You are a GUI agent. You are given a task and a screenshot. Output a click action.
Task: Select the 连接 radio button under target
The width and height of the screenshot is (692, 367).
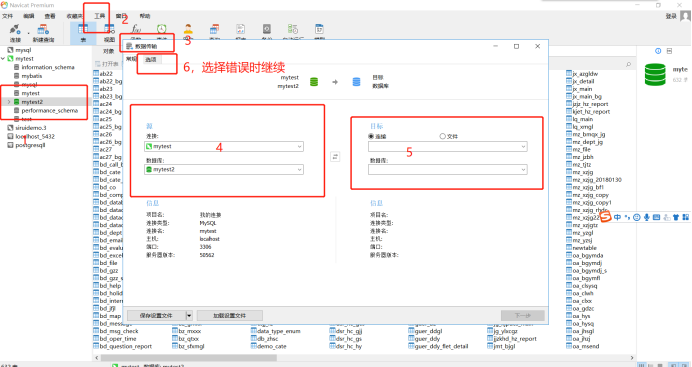tap(371, 136)
